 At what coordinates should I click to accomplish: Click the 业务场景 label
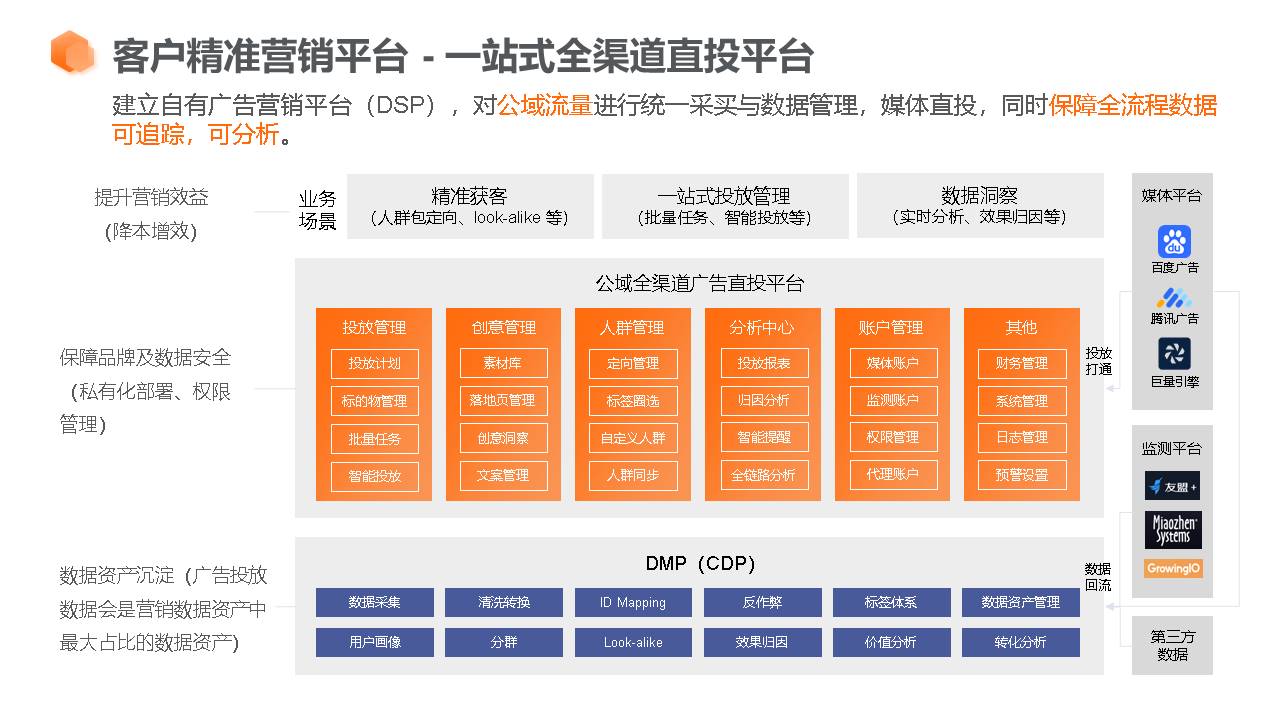pos(318,210)
